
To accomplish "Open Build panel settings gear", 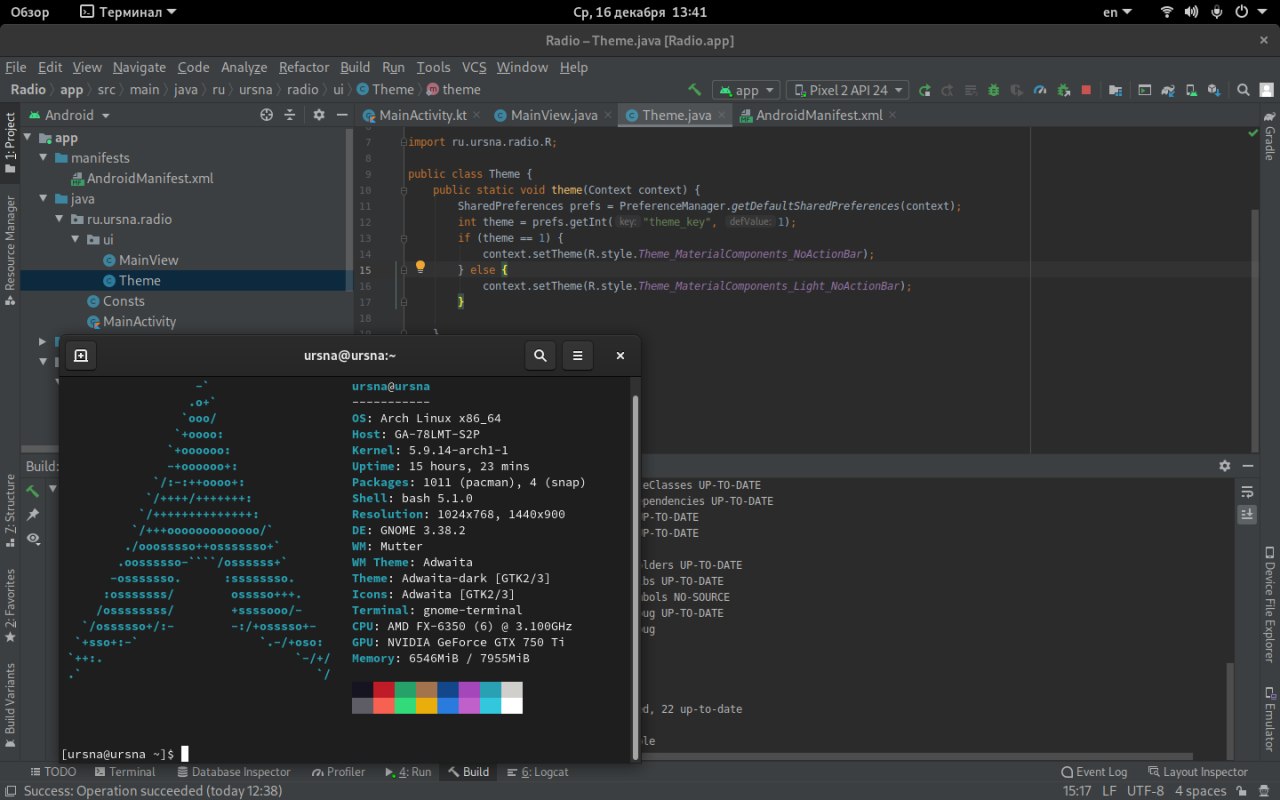I will 1225,466.
